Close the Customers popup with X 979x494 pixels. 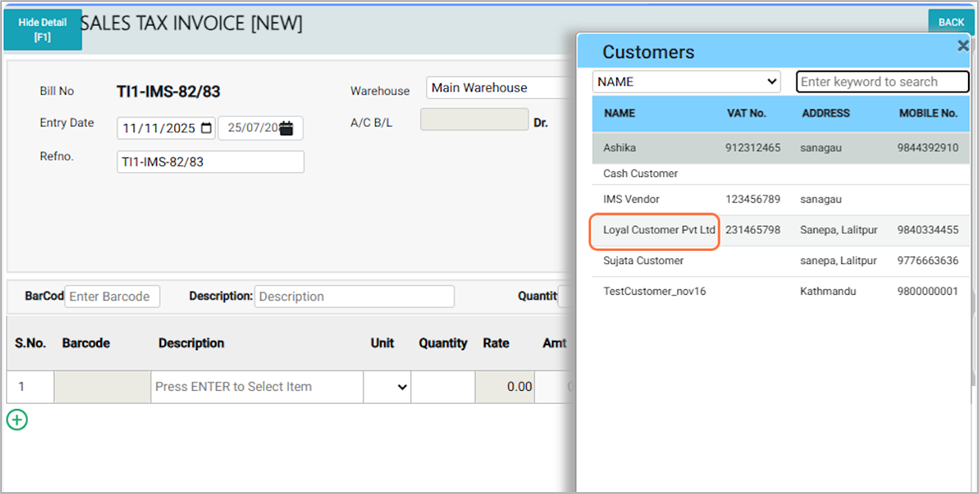point(963,46)
